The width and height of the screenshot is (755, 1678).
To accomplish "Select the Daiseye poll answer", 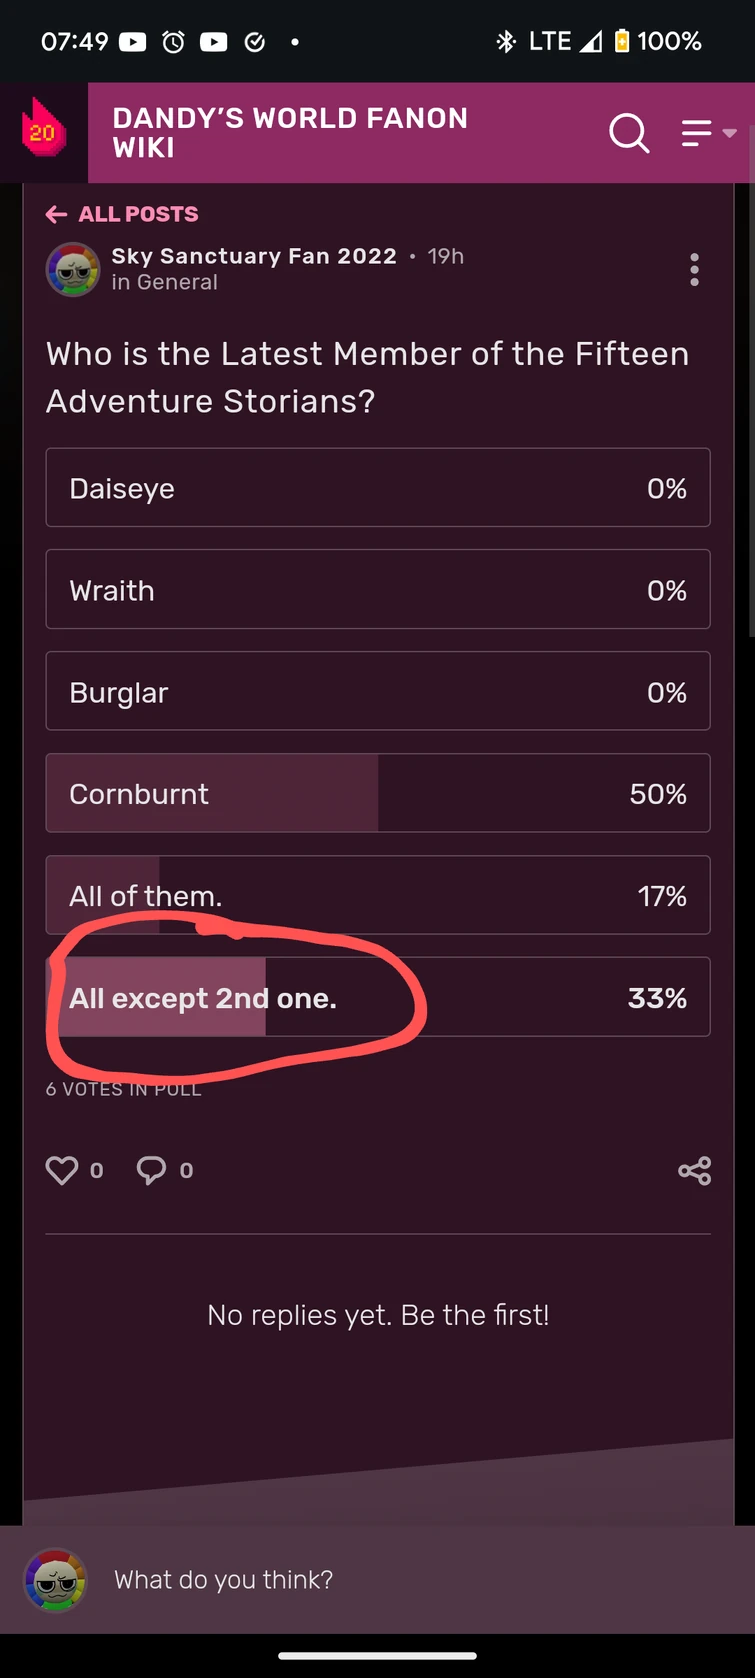I will point(377,488).
